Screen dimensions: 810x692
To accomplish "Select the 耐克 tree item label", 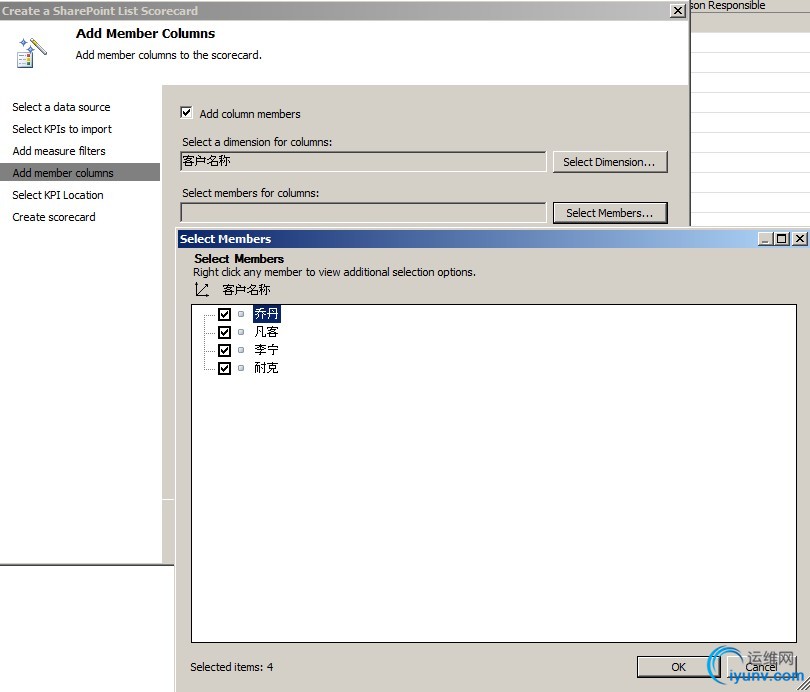I will (267, 368).
